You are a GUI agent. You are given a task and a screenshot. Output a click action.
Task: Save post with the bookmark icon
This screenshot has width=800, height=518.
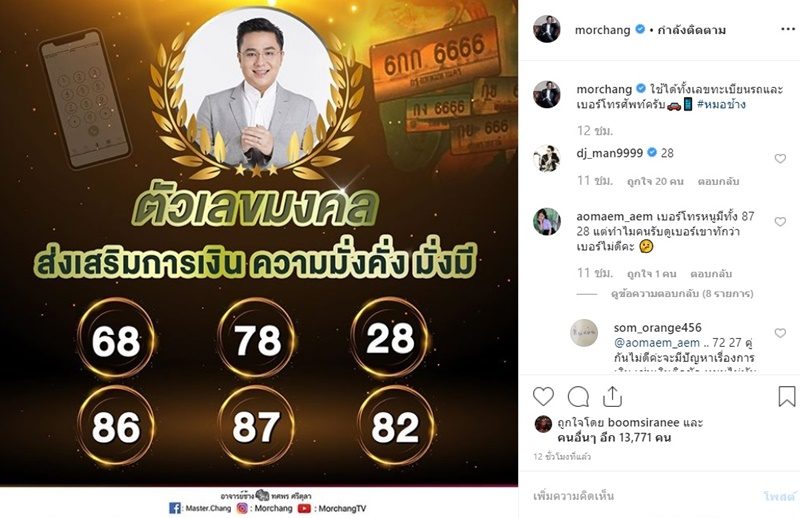pyautogui.click(x=787, y=396)
